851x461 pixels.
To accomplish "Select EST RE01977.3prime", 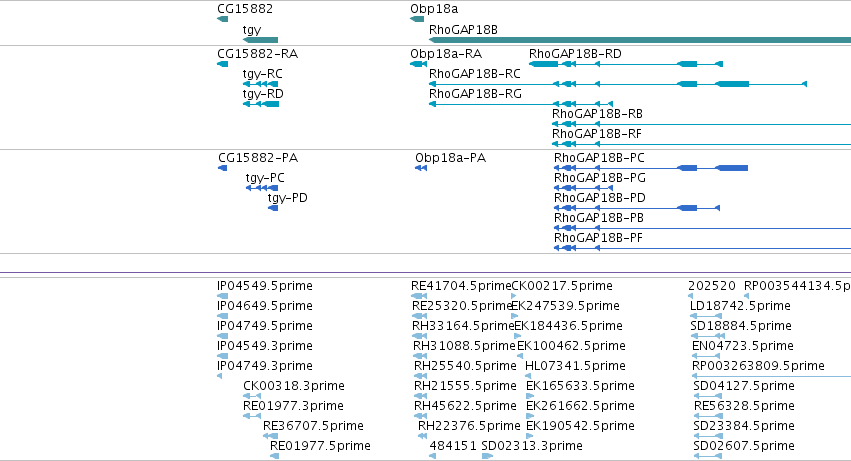I will [293, 407].
